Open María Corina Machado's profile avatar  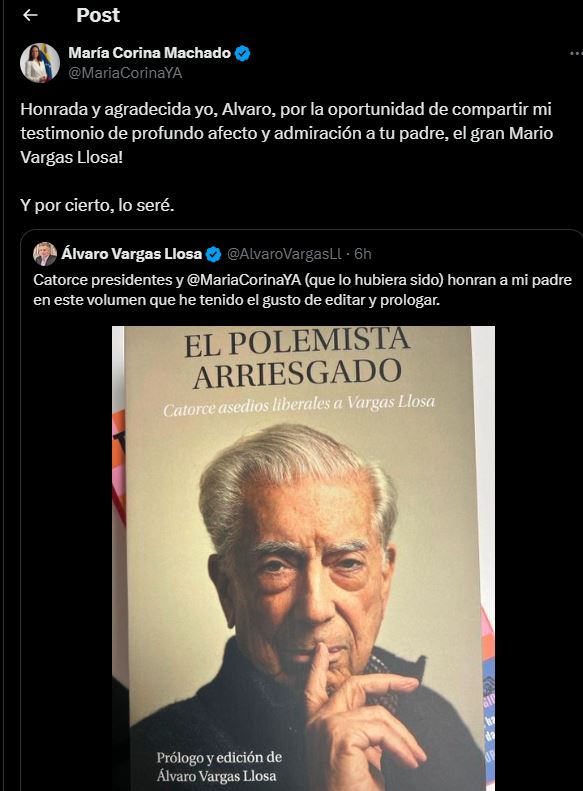pyautogui.click(x=40, y=63)
